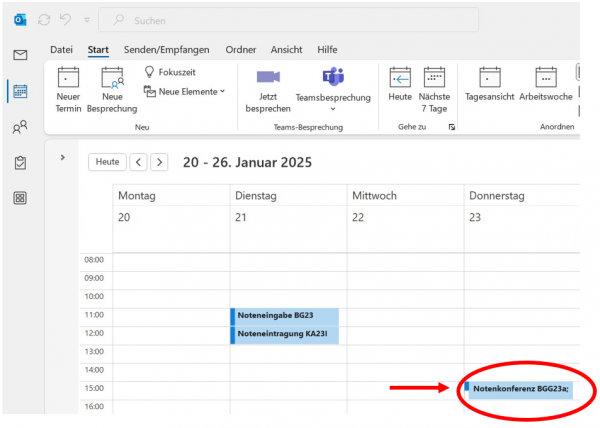Click the Suchen search field
Viewport: 600px width, 428px height.
tap(290, 20)
